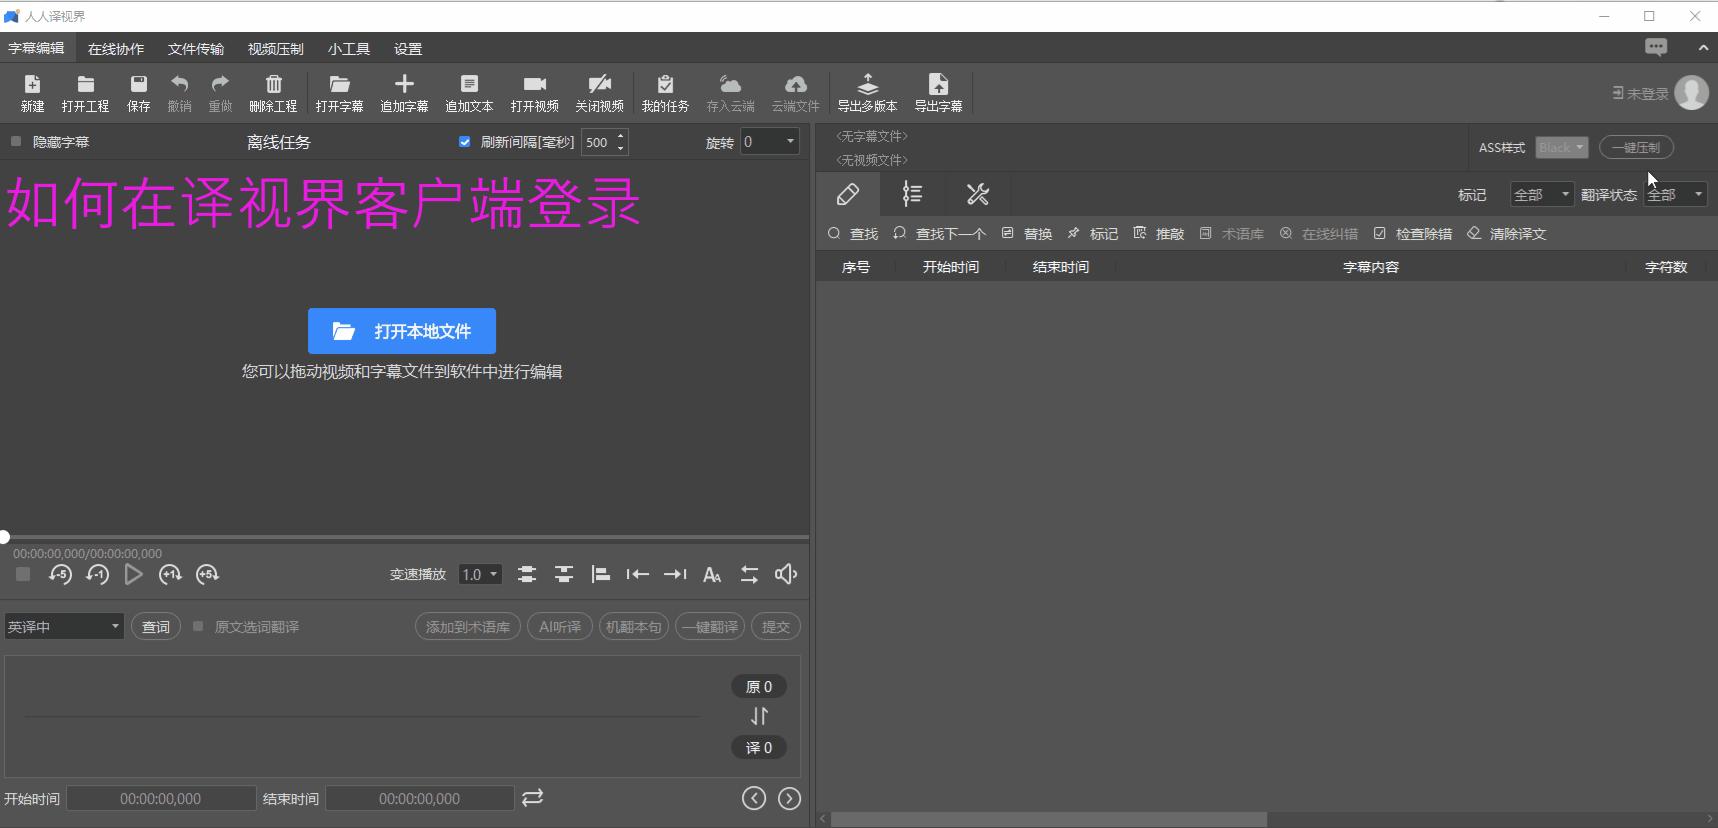Viewport: 1718px width, 828px height.
Task: Open the 视频压制 menu
Action: (x=275, y=49)
